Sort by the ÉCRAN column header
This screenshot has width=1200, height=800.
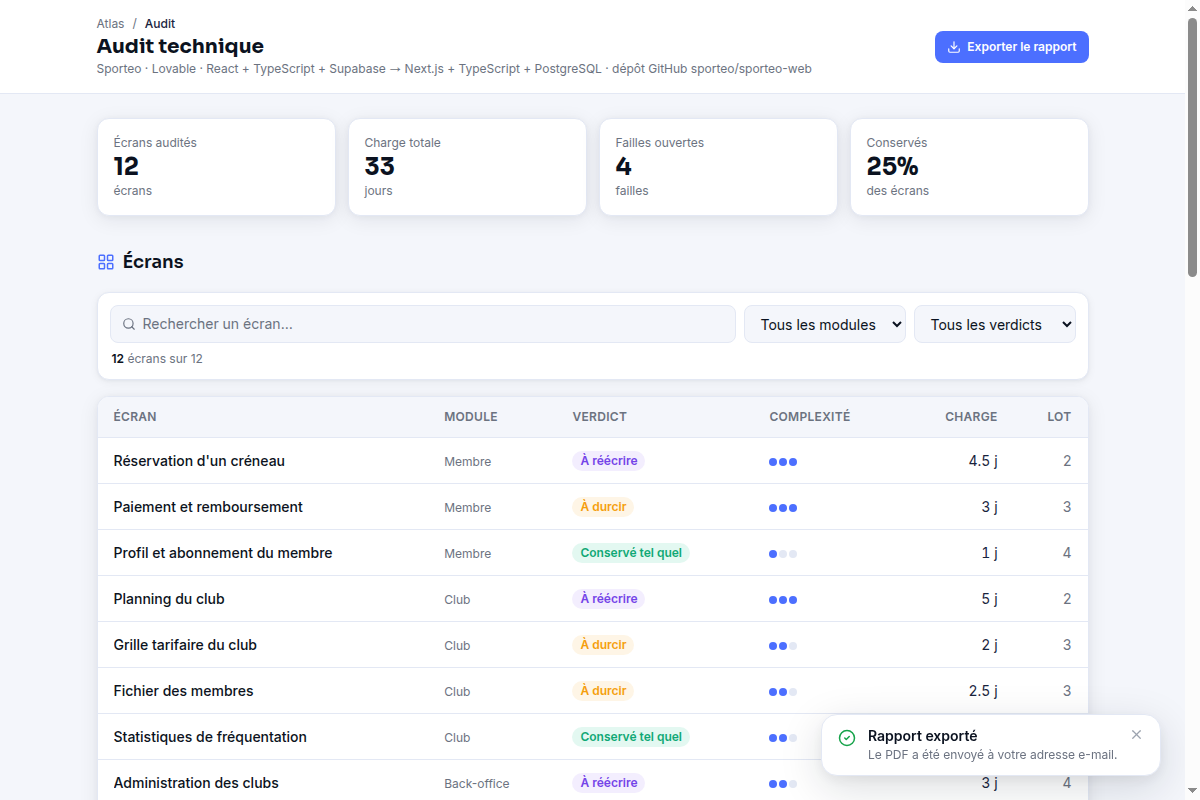coord(135,417)
